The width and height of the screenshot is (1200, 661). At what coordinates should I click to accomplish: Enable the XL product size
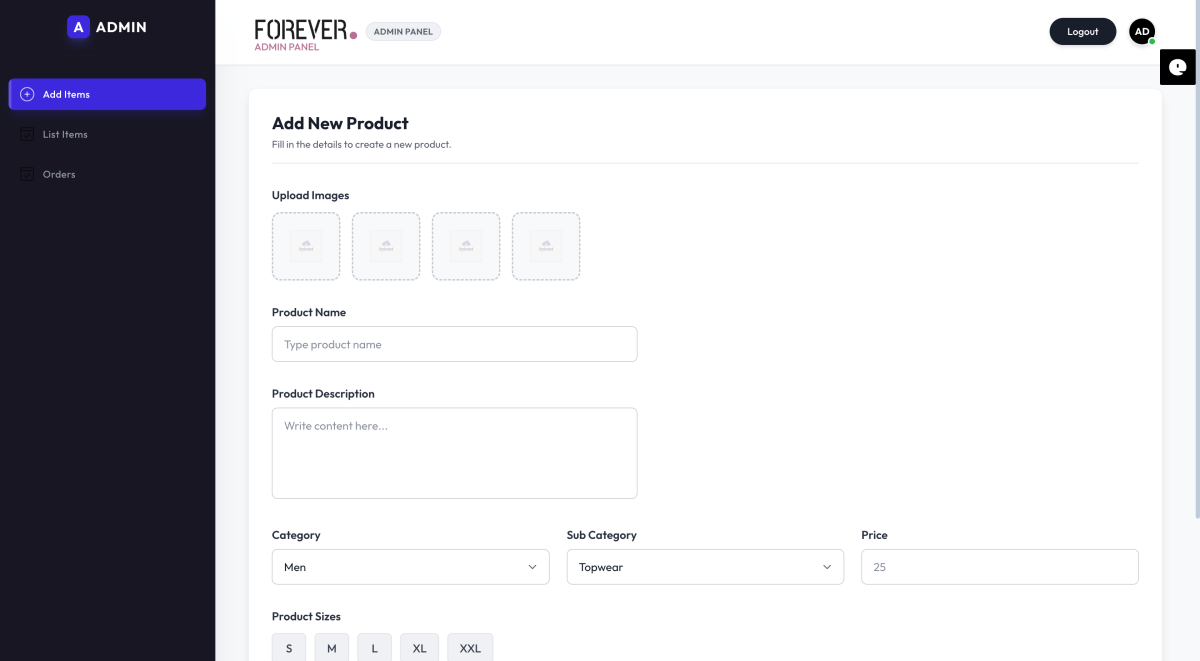(419, 648)
